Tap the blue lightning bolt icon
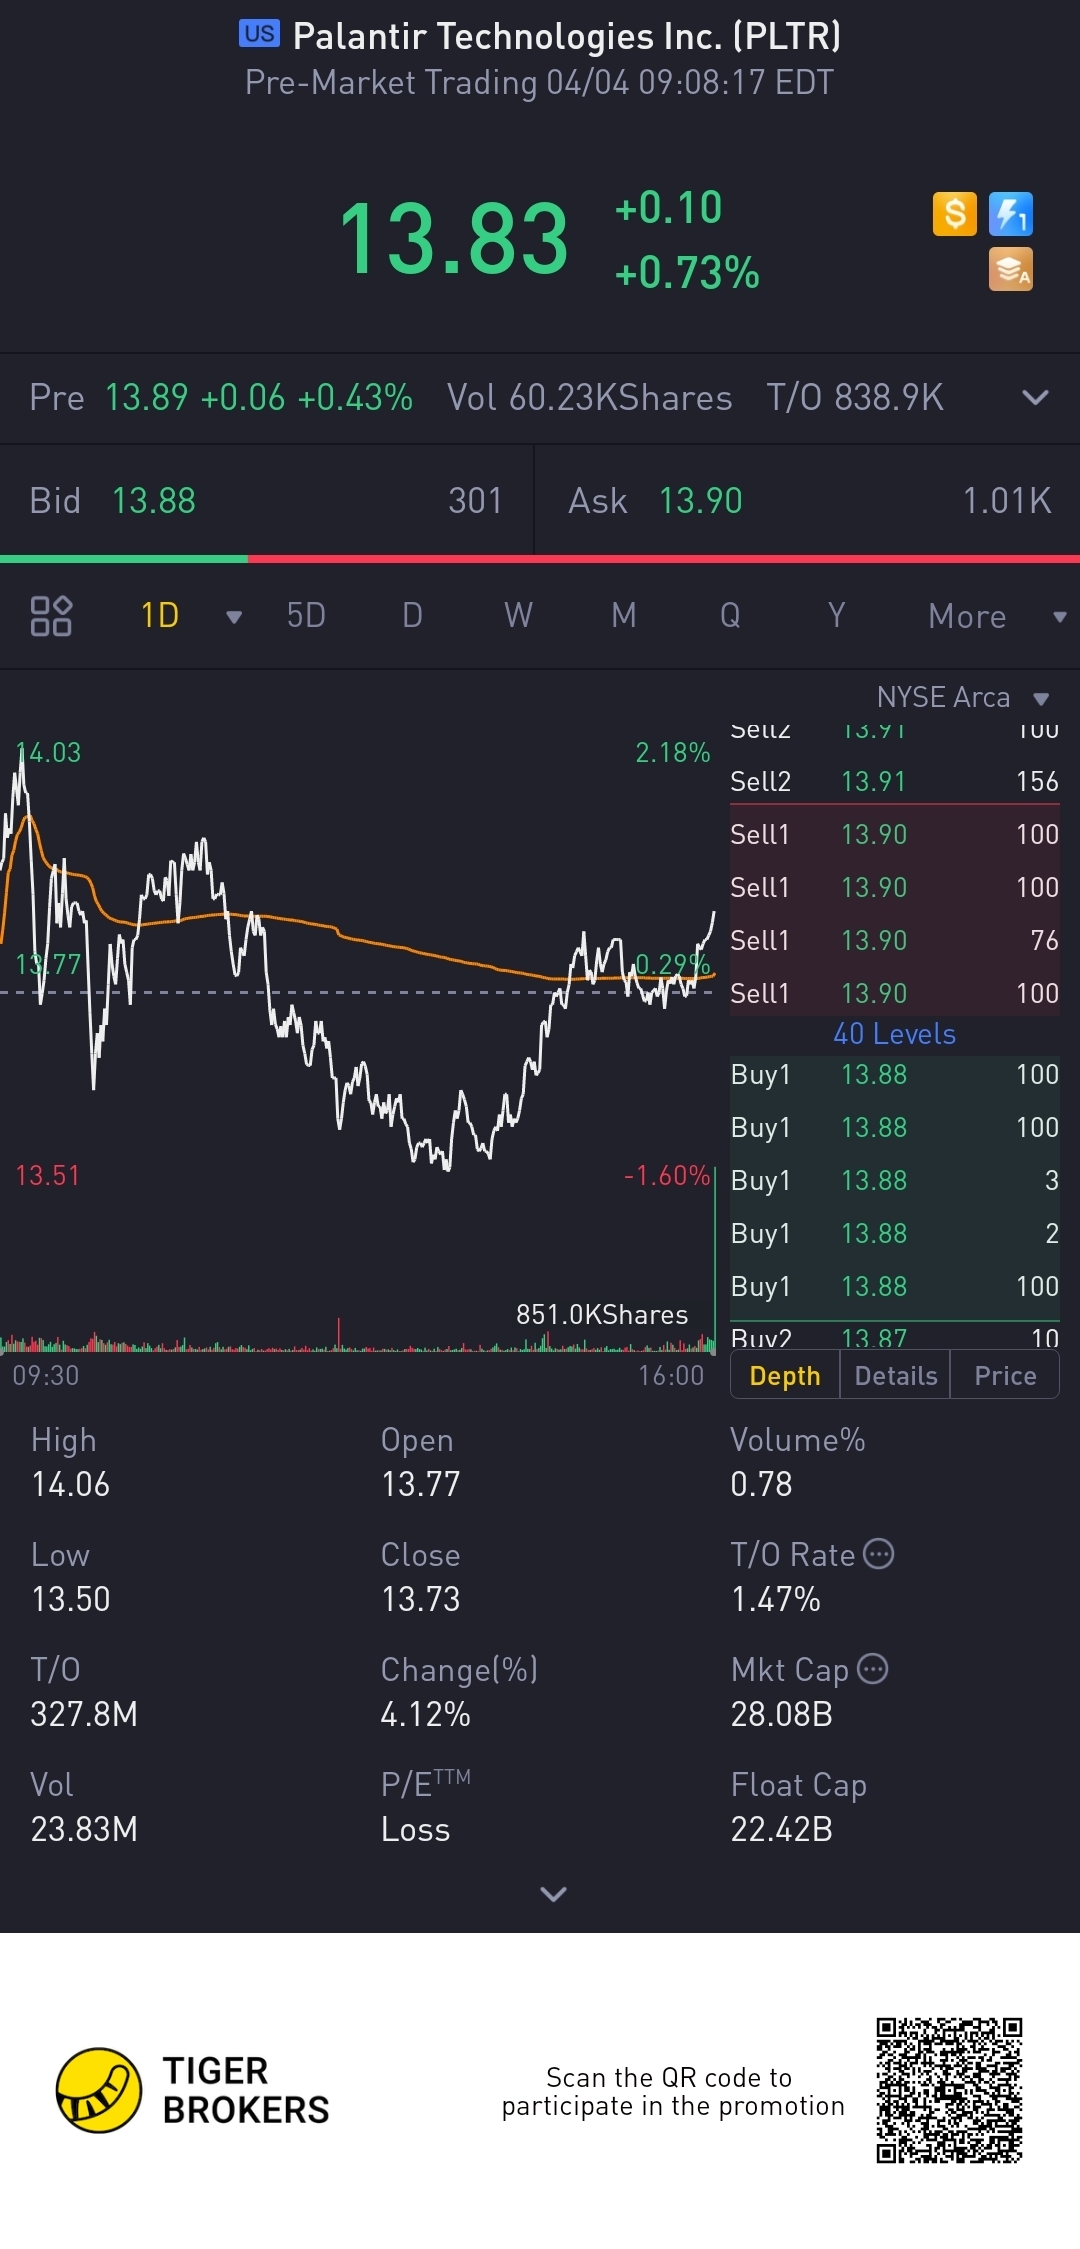1080x2249 pixels. (1011, 214)
